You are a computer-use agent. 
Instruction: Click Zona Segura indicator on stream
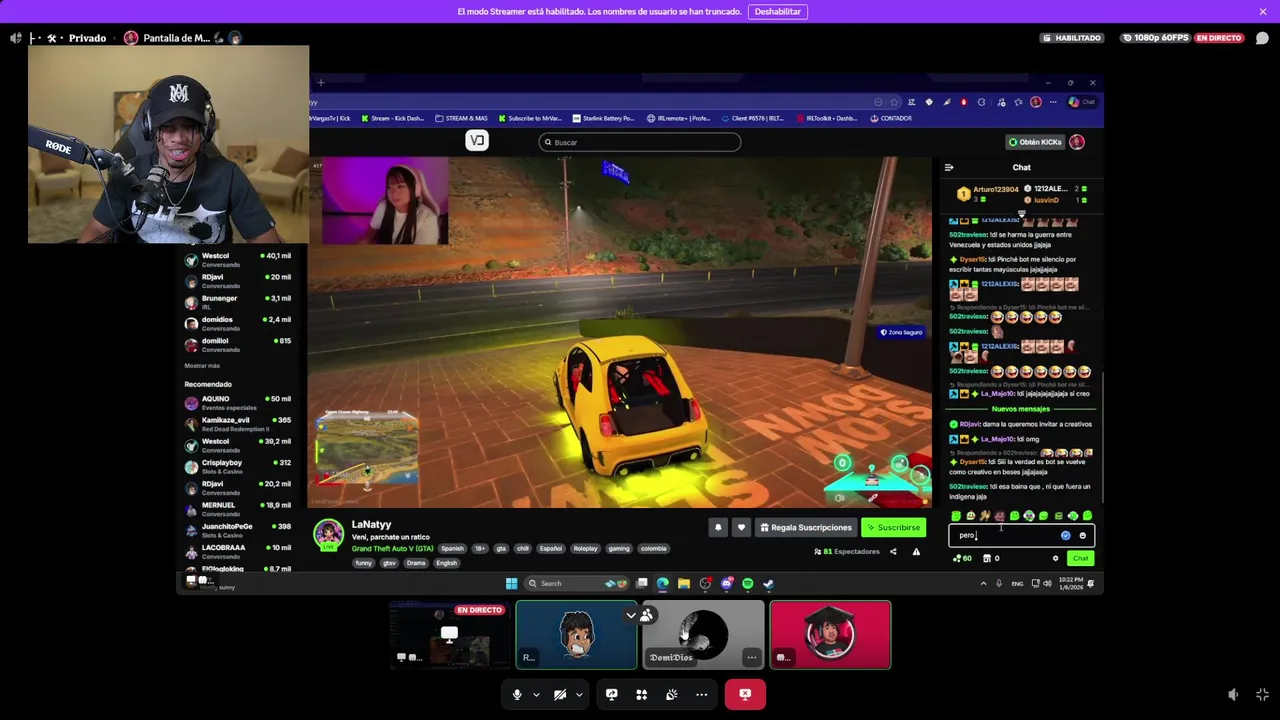coord(901,332)
